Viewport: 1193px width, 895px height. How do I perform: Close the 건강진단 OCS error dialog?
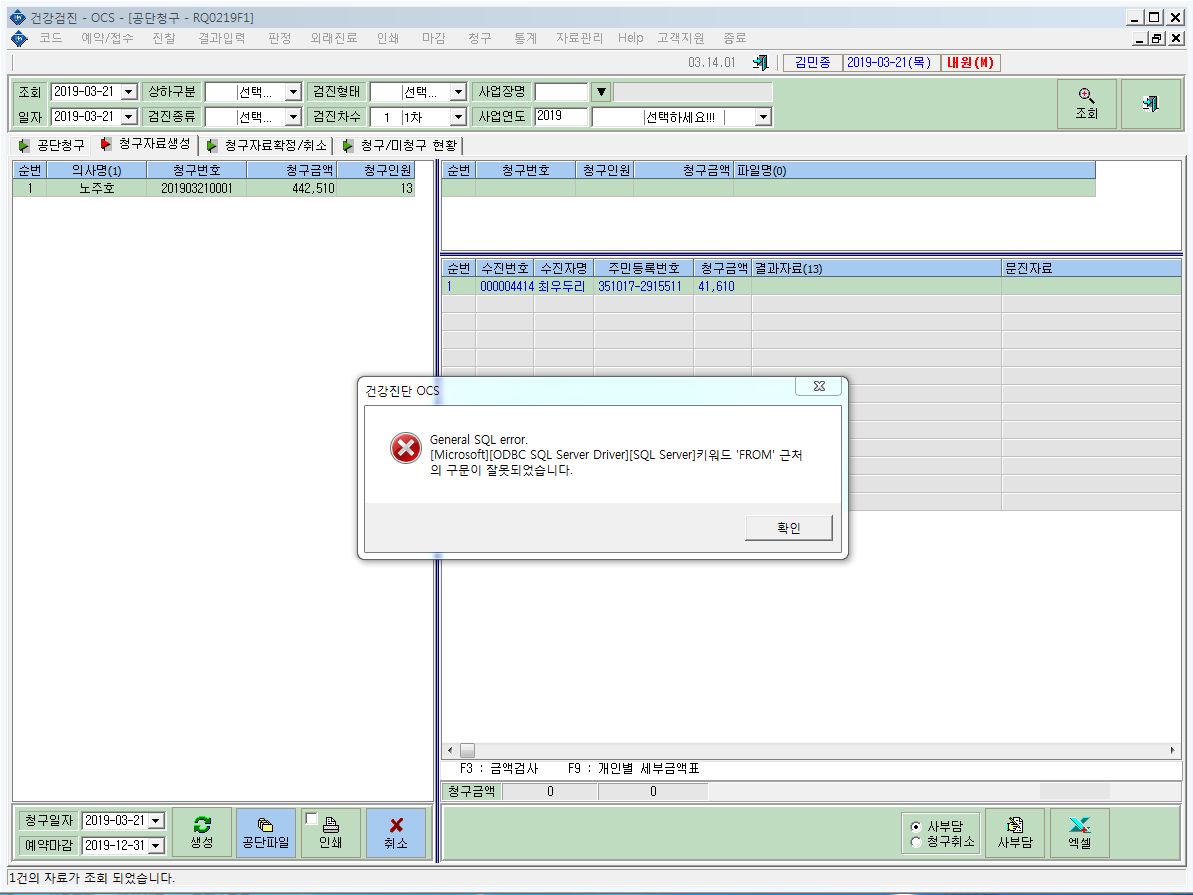pos(819,387)
